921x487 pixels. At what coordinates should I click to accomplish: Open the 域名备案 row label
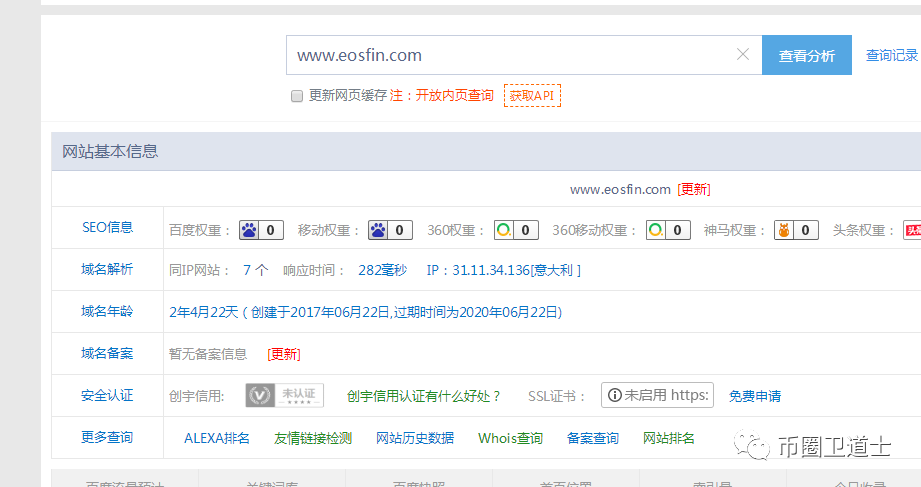click(107, 353)
